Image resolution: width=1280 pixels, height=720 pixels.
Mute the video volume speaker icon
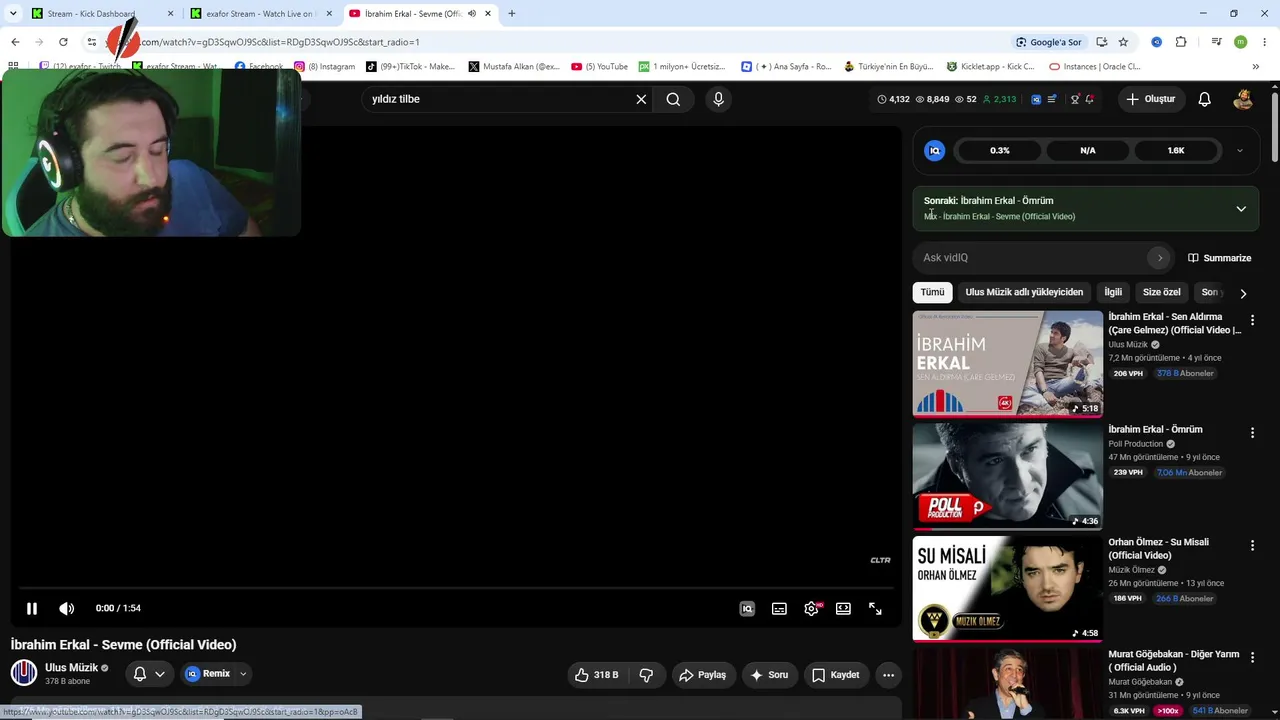pos(67,608)
